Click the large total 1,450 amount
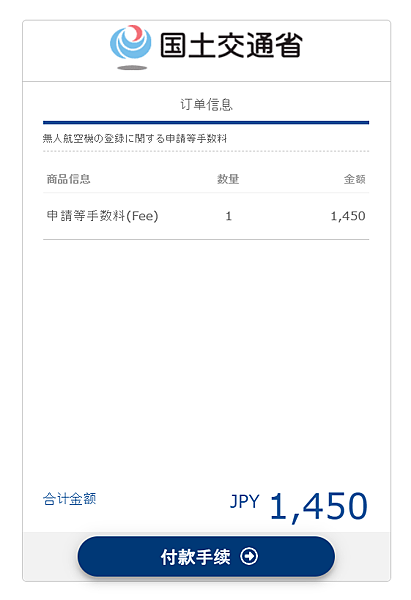411x600 pixels. coord(319,506)
